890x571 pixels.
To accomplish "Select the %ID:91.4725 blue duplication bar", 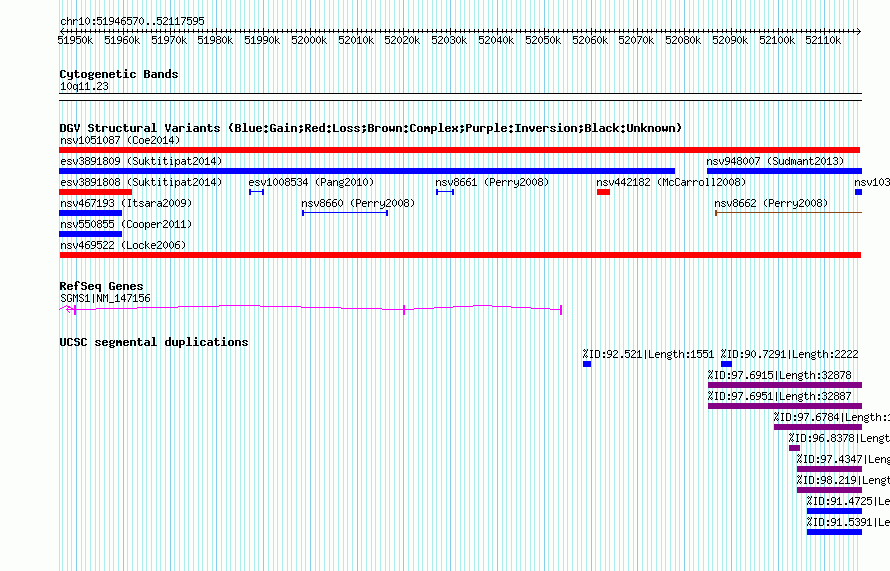I will click(x=834, y=511).
